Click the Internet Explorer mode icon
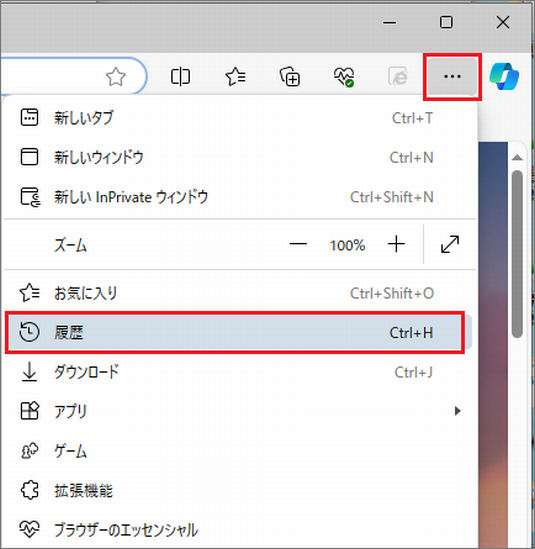The height and width of the screenshot is (549, 535). 398,77
